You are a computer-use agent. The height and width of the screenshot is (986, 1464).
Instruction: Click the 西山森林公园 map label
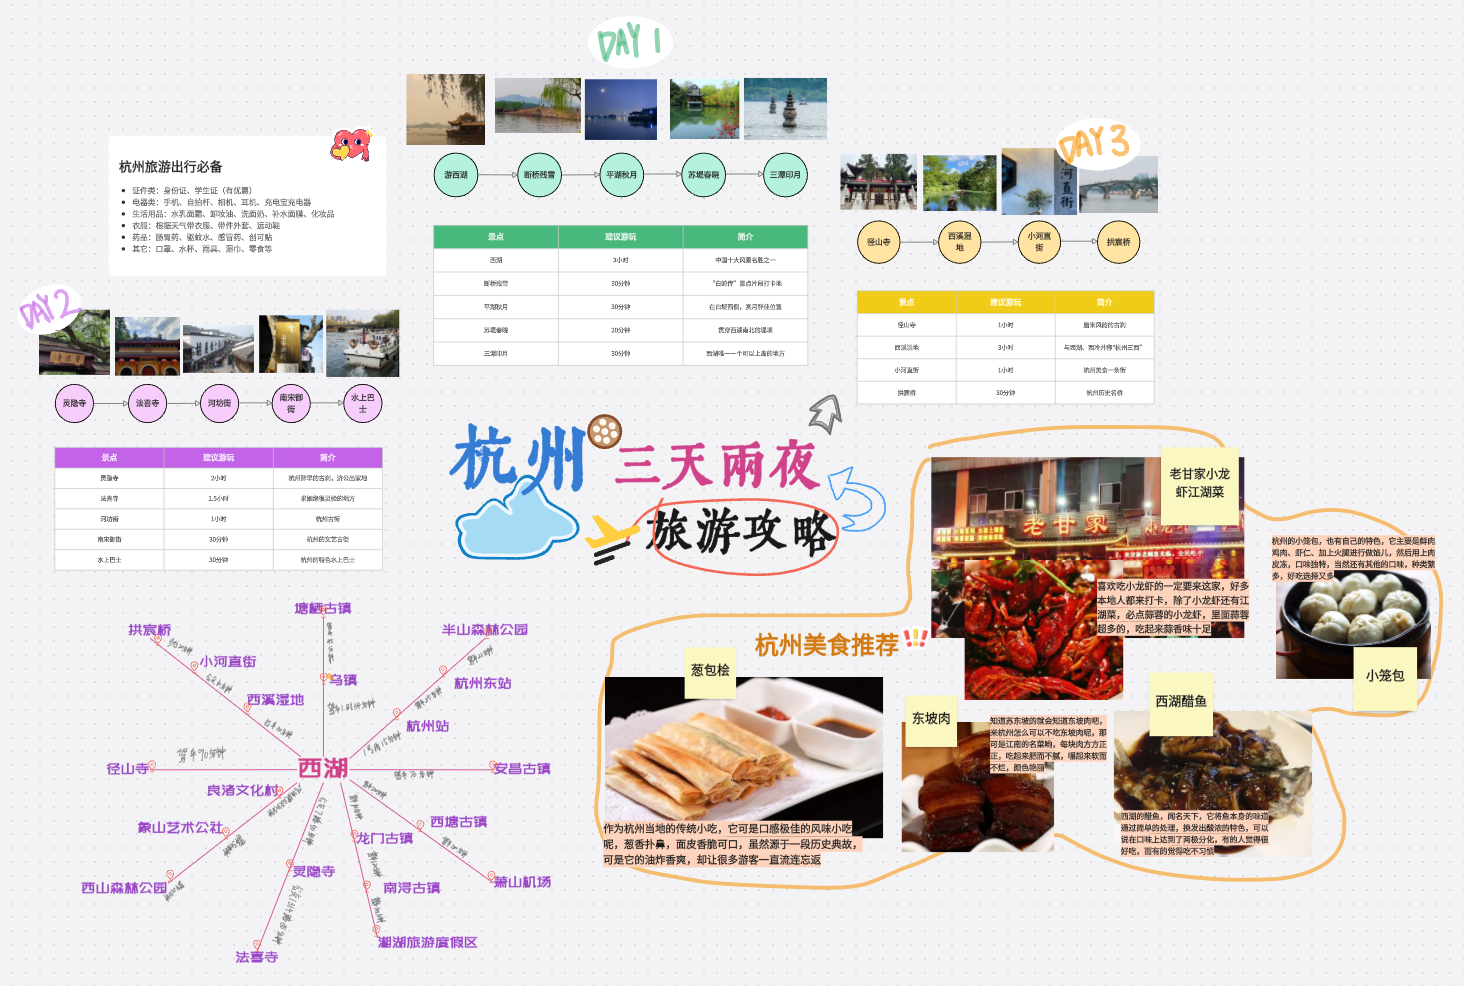(x=124, y=888)
